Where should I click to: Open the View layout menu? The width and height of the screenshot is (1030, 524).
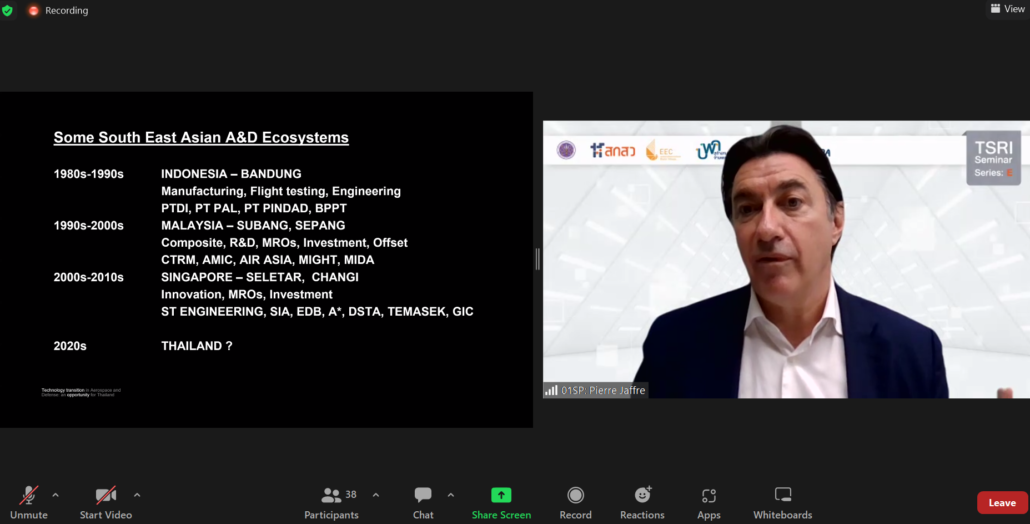pos(1007,9)
